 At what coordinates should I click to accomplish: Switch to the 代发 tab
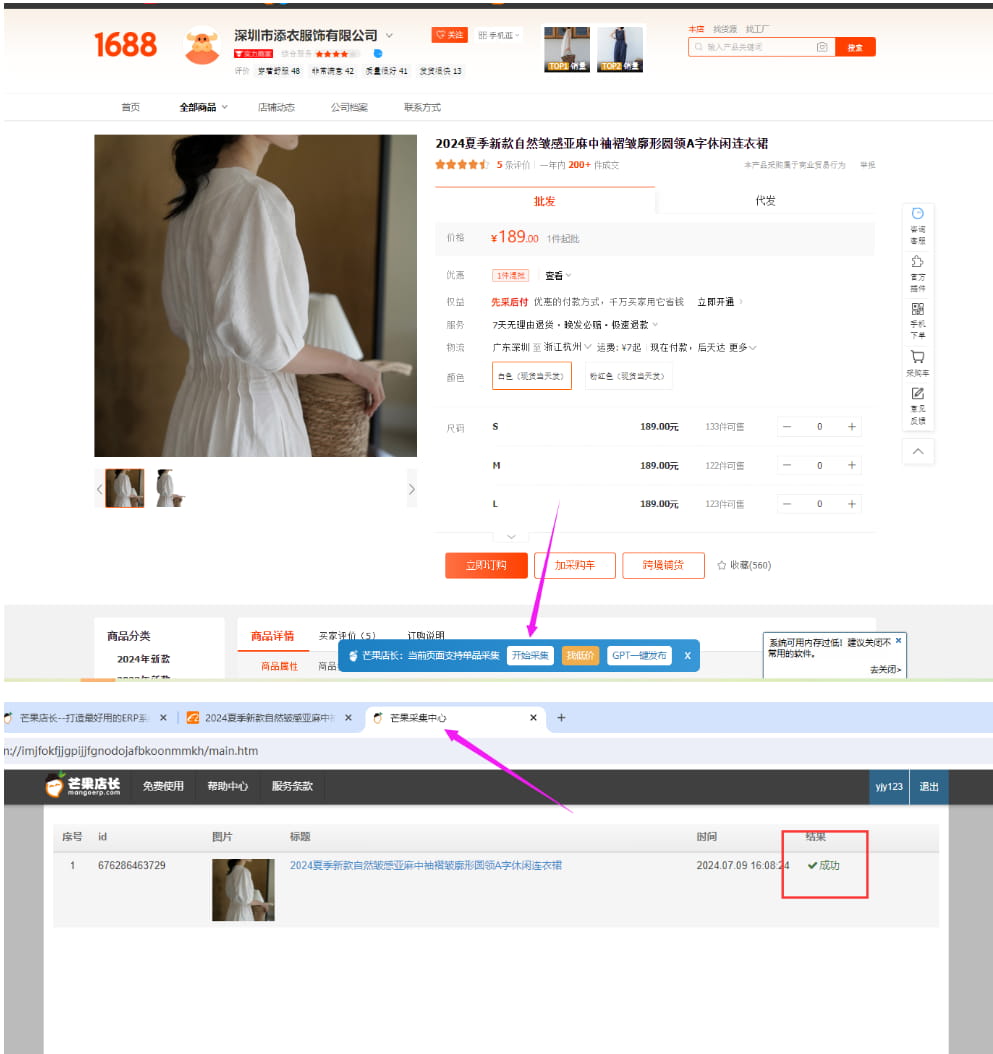coord(765,200)
